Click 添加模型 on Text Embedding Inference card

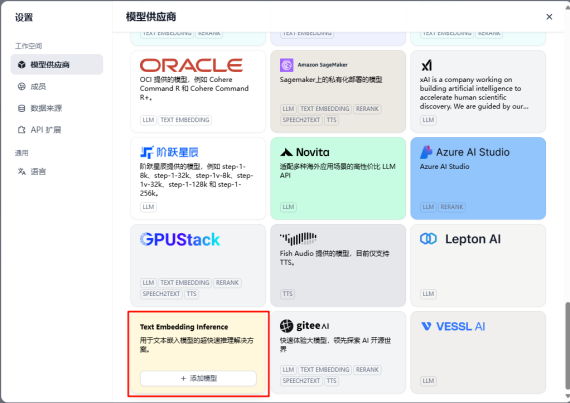coord(198,378)
